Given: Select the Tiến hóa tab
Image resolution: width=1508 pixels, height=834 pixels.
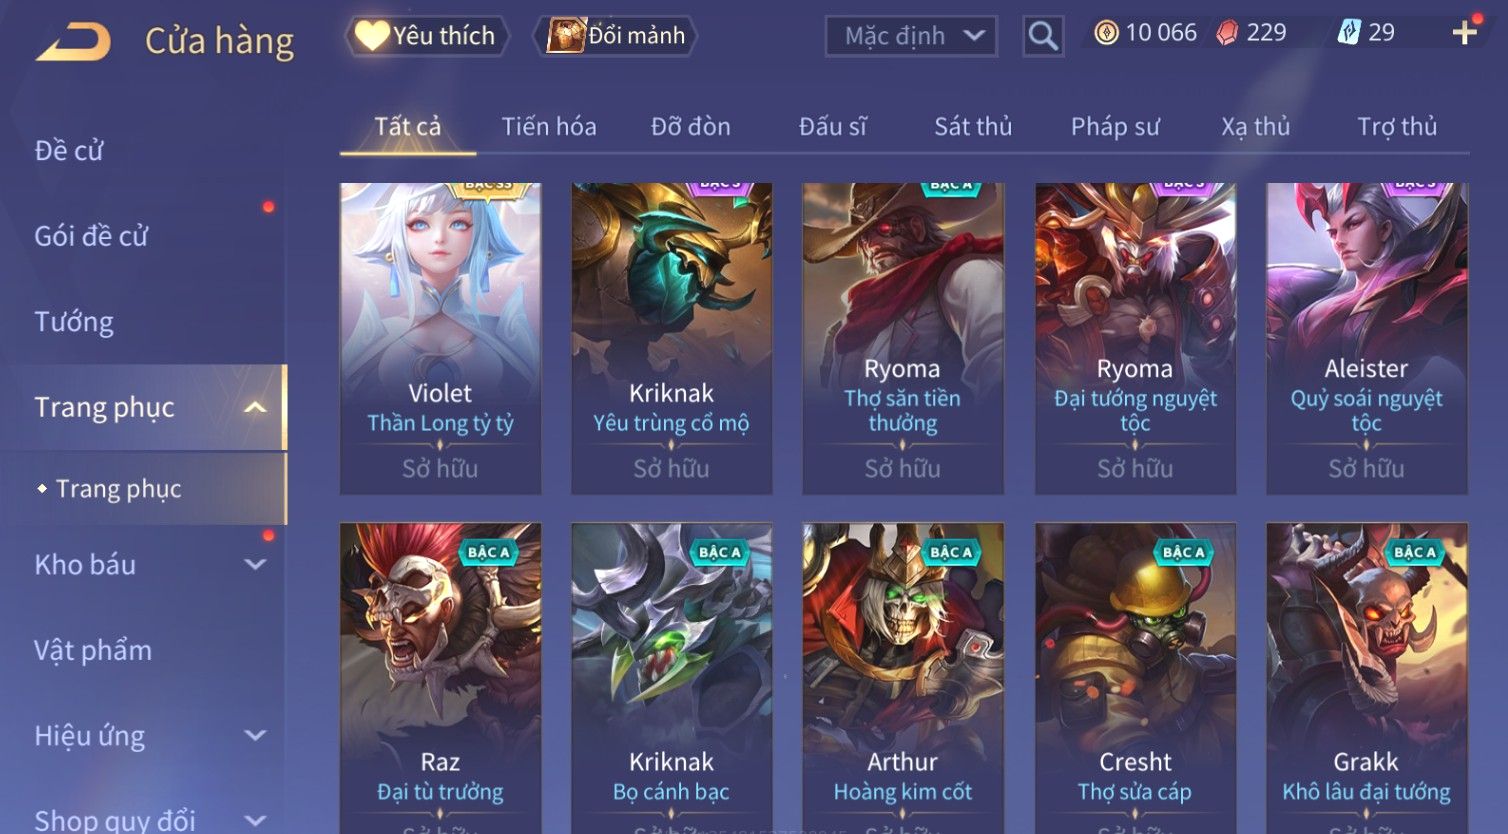Looking at the screenshot, I should pyautogui.click(x=549, y=127).
